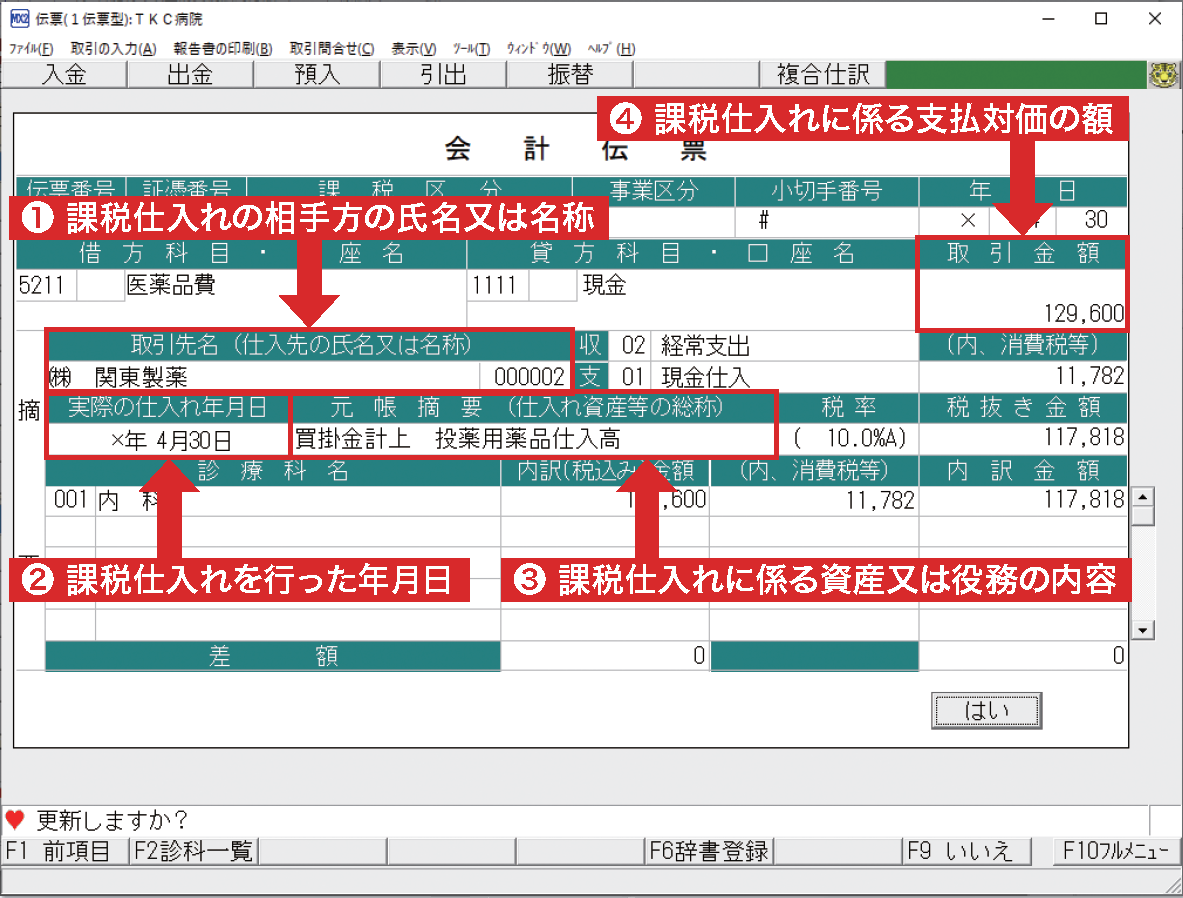Open the 報告書の印刷 menu

click(x=222, y=48)
